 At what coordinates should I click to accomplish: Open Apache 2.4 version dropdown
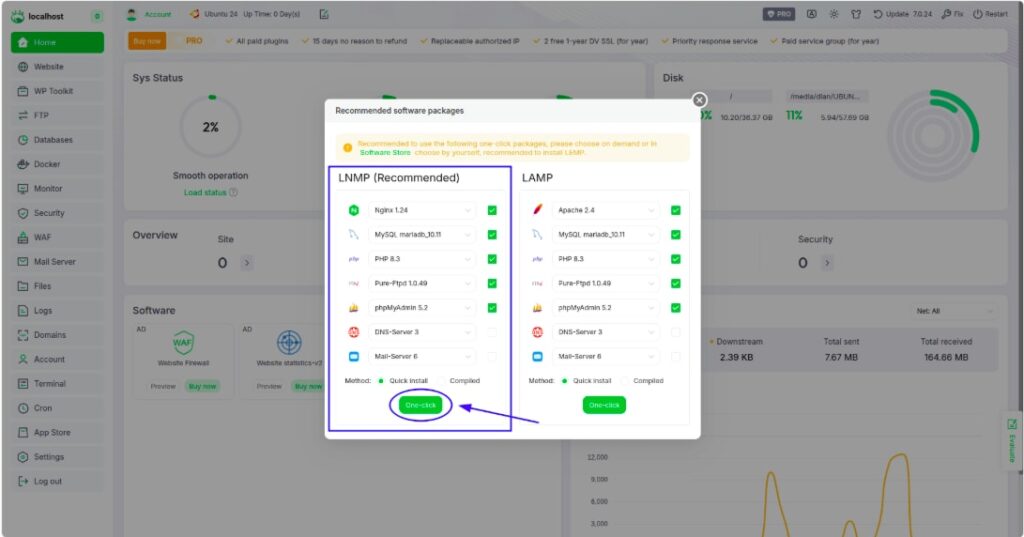[605, 210]
